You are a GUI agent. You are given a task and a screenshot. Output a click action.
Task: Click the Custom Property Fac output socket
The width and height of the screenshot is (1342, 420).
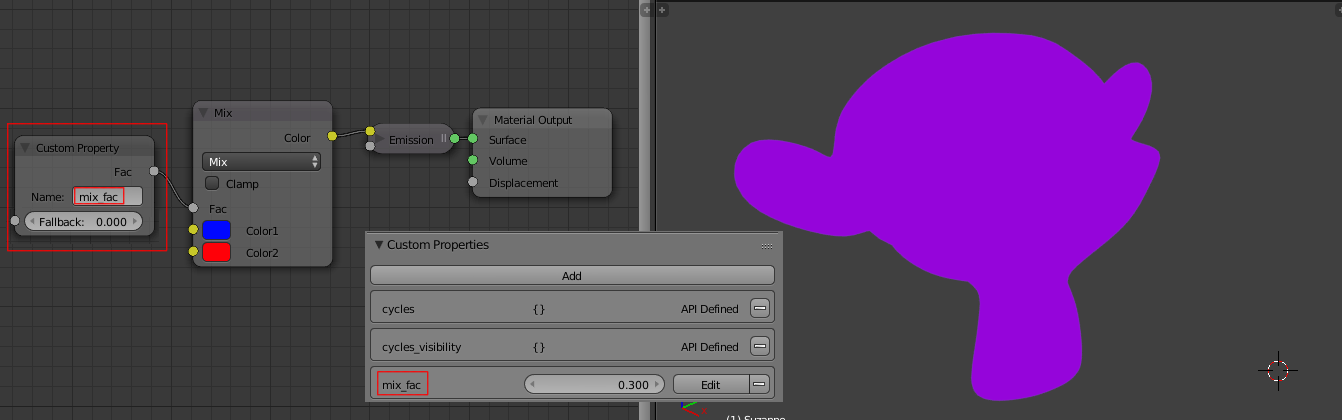point(154,172)
